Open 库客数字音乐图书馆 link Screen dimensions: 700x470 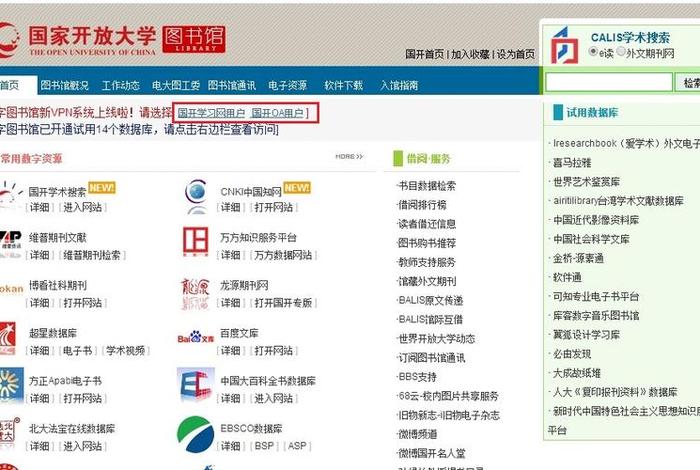[596, 316]
